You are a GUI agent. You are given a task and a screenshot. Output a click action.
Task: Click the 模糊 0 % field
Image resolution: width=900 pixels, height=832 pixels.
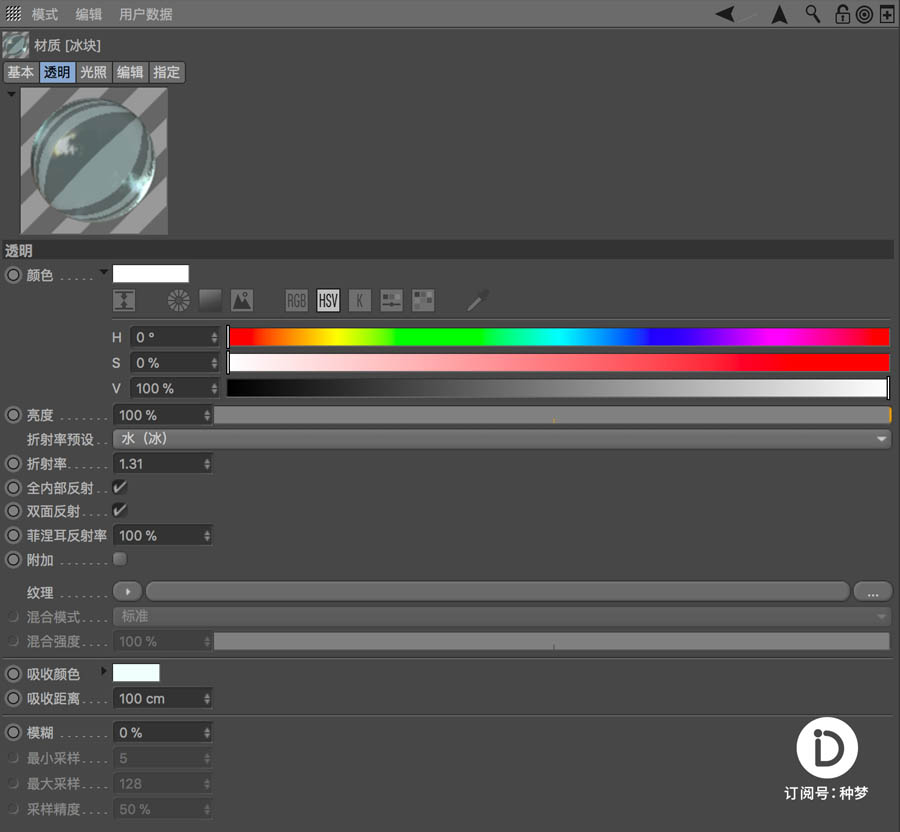click(162, 733)
